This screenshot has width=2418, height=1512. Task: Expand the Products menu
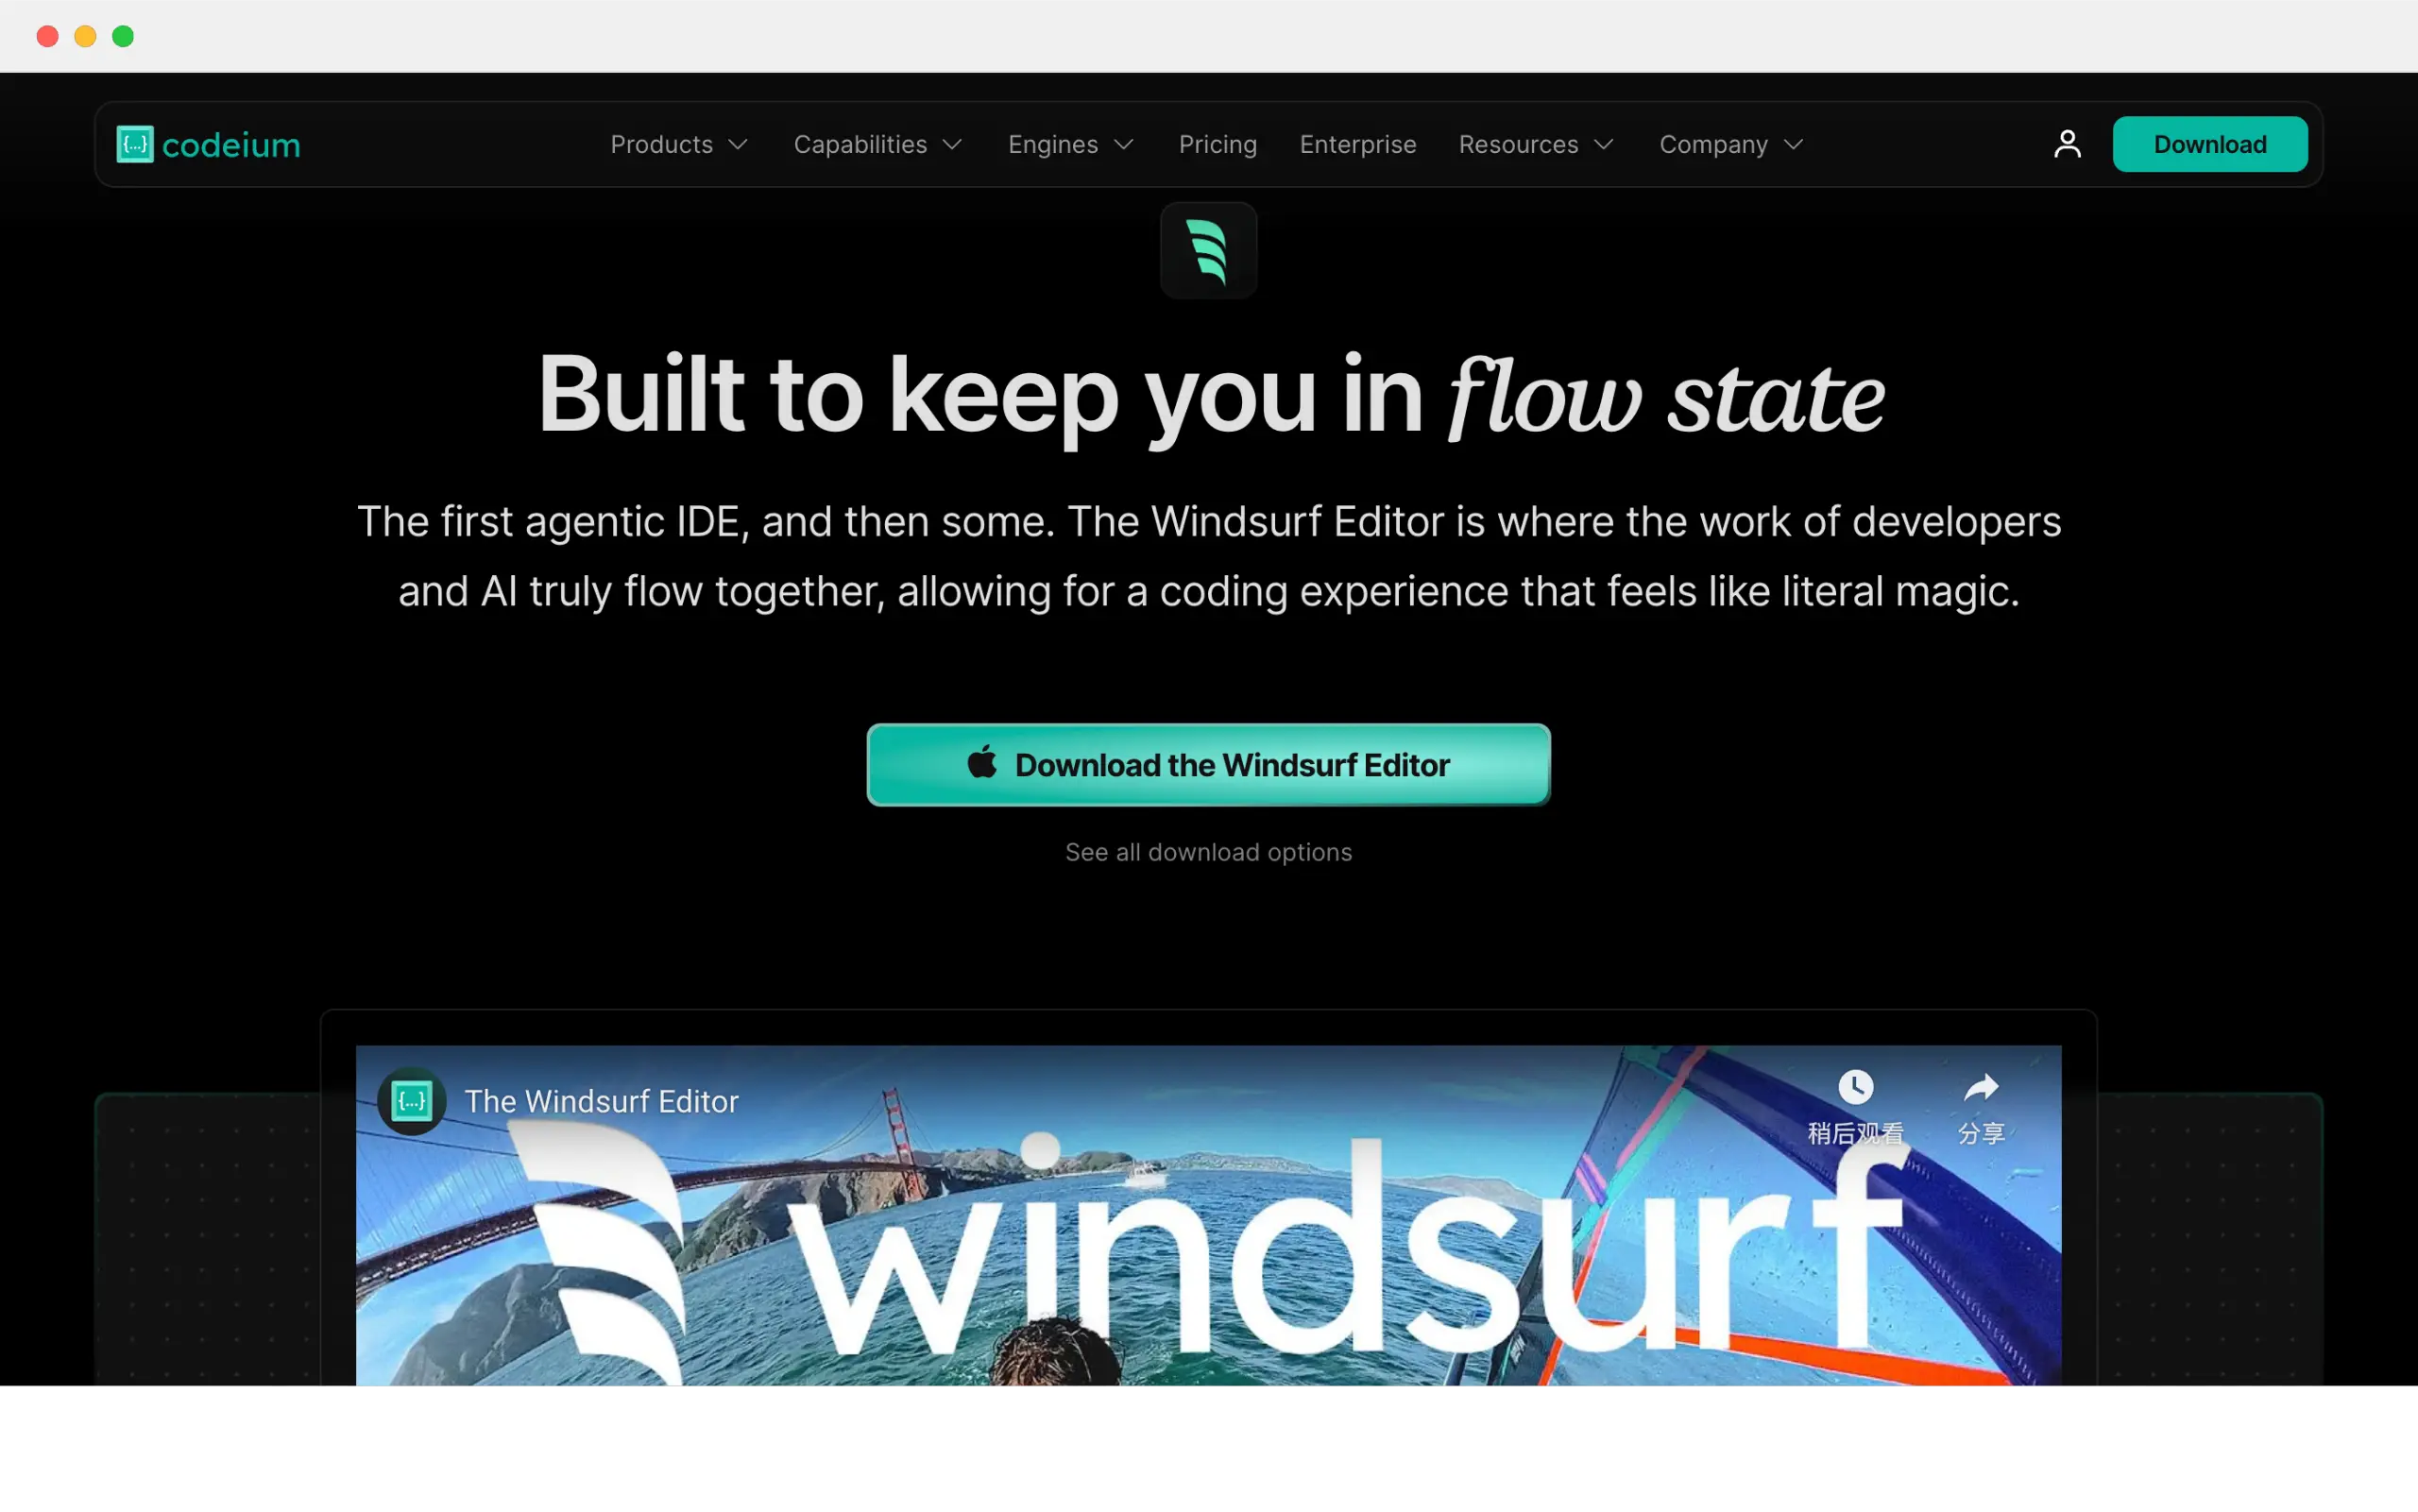click(x=677, y=144)
